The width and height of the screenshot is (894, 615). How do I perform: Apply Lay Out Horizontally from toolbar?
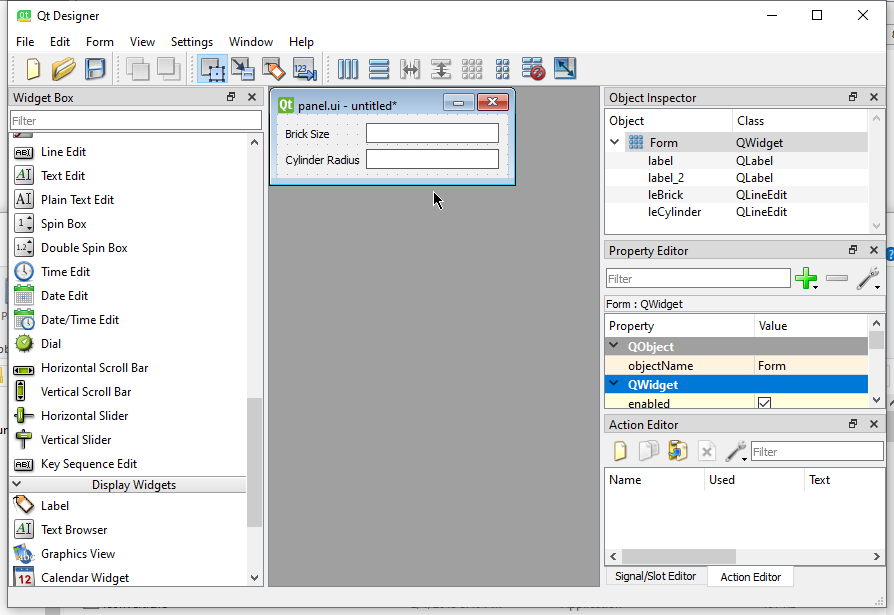(348, 69)
